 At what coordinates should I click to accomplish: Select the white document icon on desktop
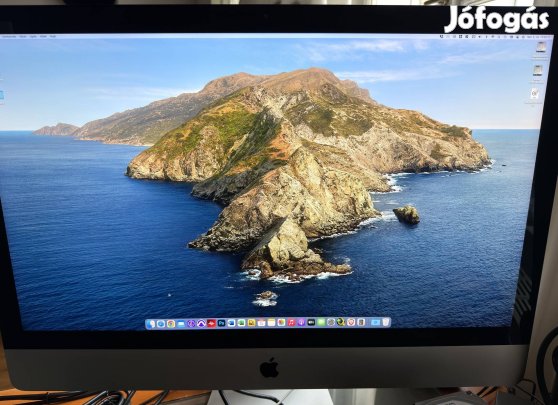[535, 94]
